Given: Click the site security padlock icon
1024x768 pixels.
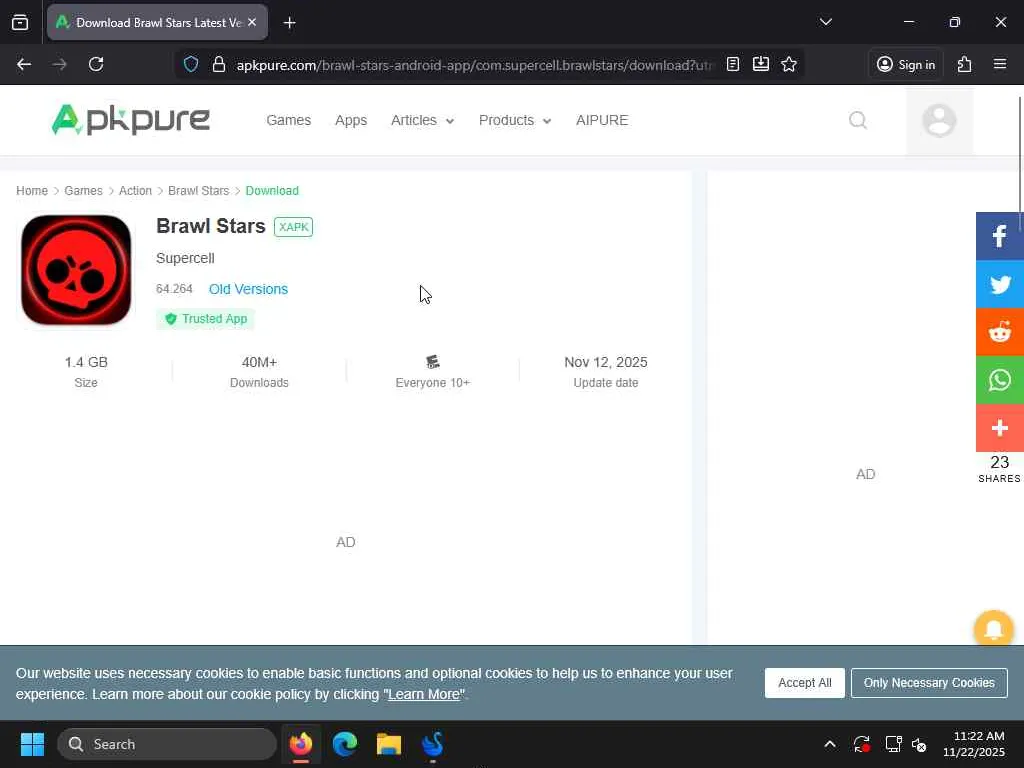Looking at the screenshot, I should (219, 65).
